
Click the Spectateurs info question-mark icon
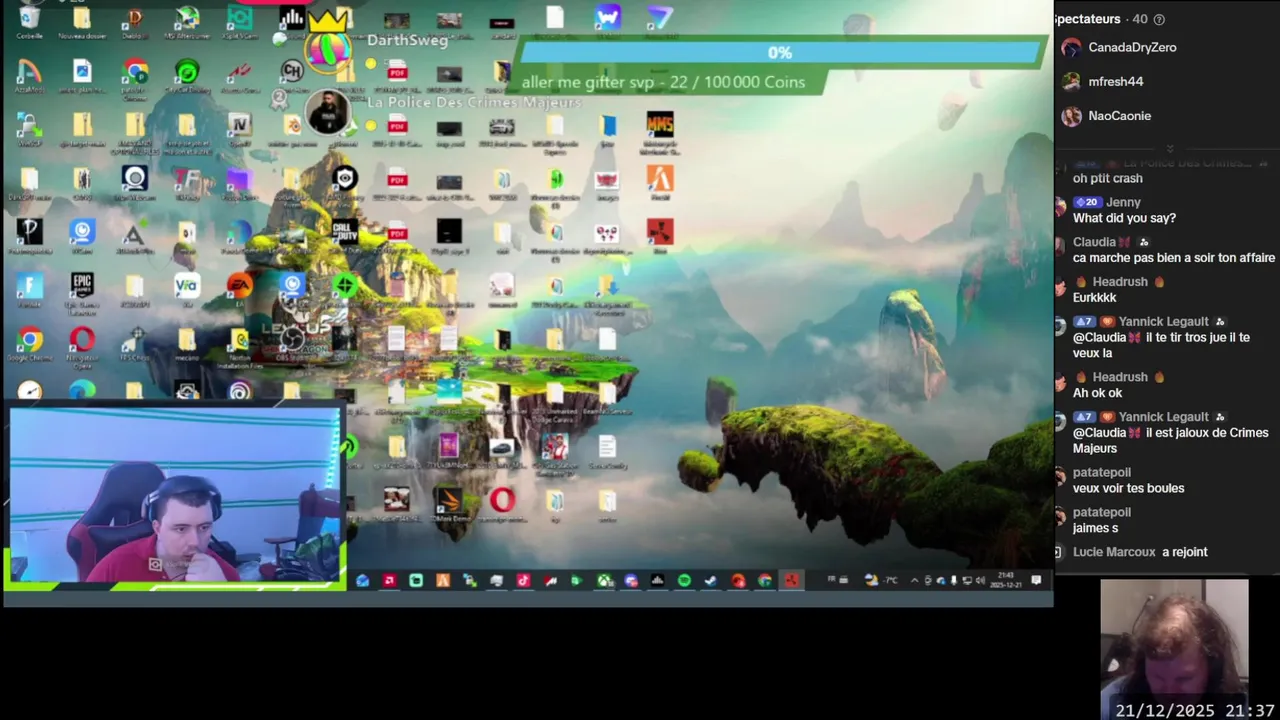(1159, 19)
